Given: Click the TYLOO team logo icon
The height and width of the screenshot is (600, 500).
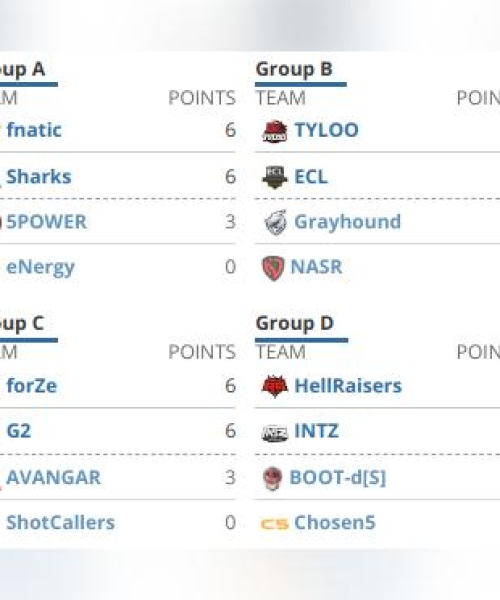Looking at the screenshot, I should point(275,131).
